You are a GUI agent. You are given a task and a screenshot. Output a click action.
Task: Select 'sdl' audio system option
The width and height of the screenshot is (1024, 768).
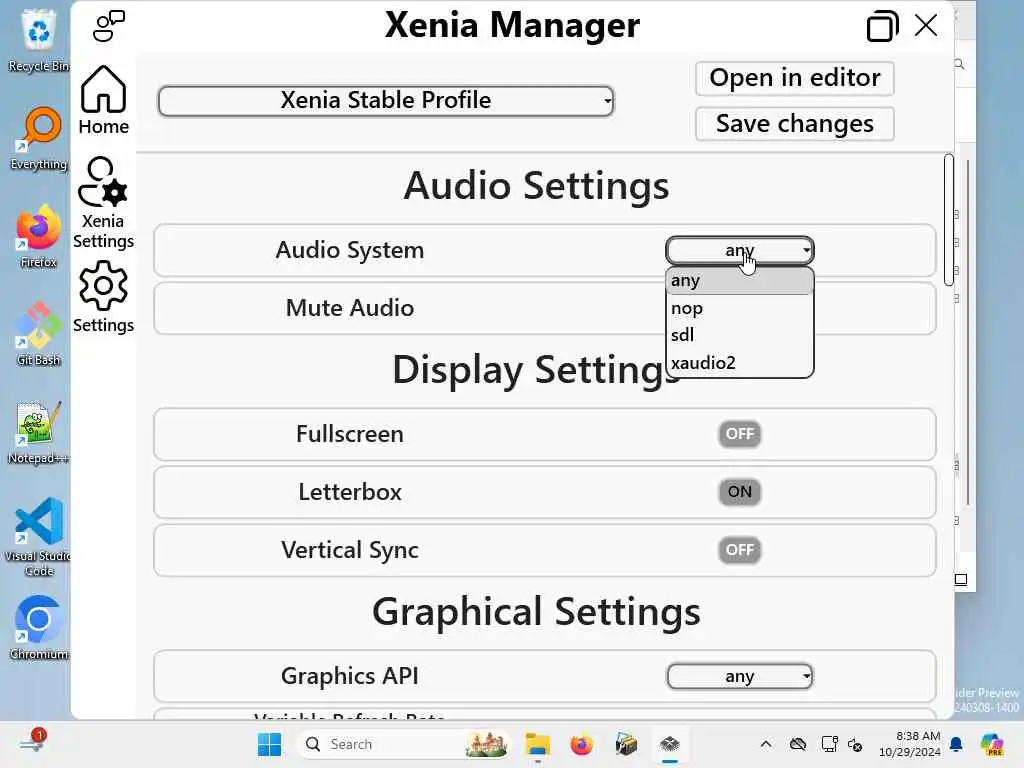pos(739,335)
